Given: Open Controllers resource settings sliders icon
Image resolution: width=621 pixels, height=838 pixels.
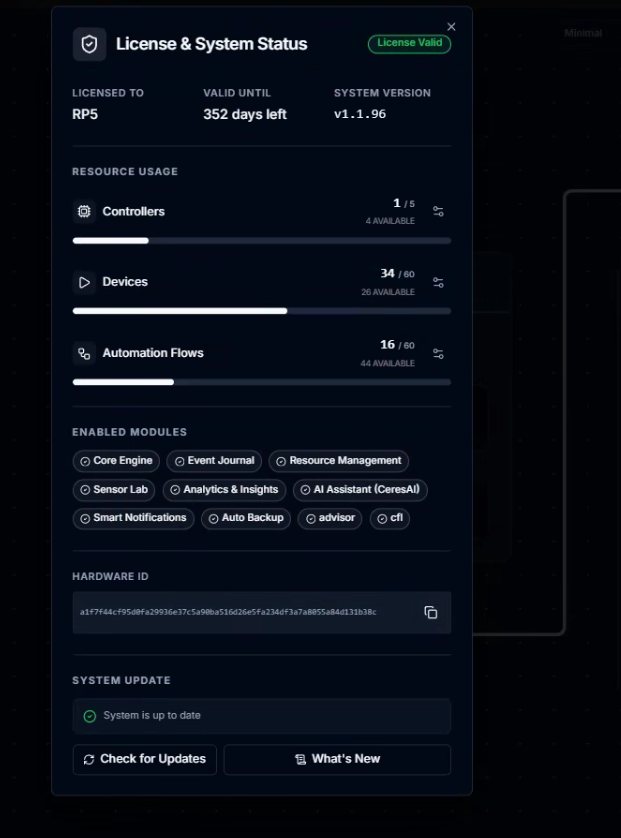Looking at the screenshot, I should [x=438, y=212].
